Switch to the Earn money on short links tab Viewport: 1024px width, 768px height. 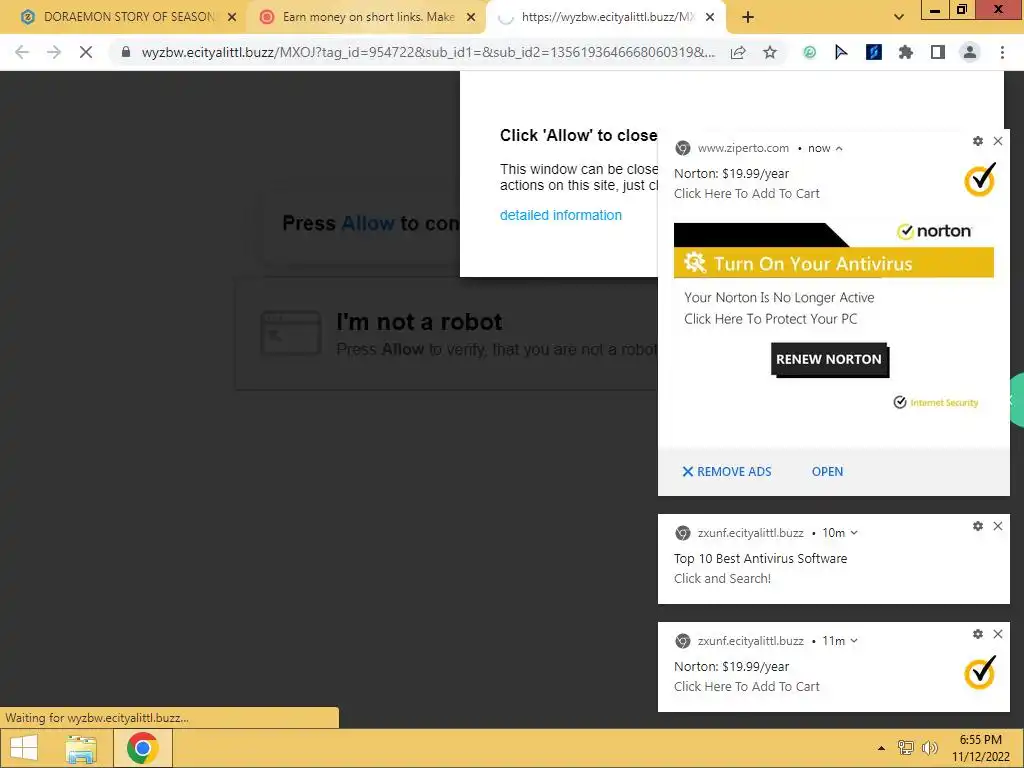366,17
